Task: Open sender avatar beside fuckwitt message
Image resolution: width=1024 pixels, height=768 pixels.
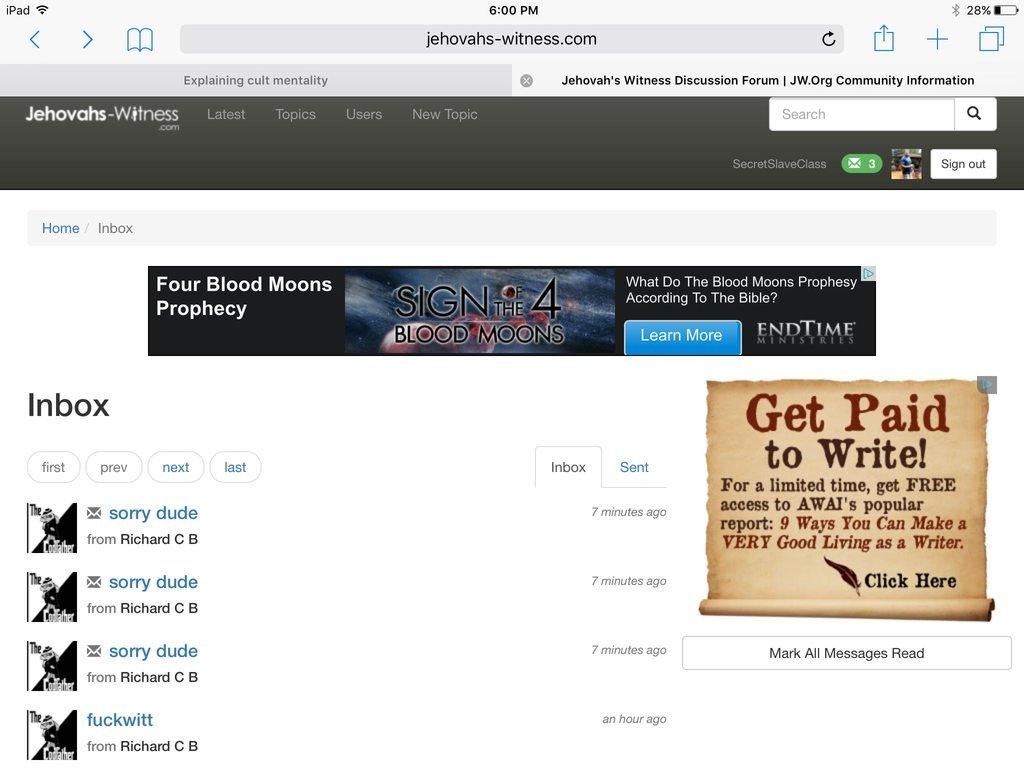Action: [52, 734]
